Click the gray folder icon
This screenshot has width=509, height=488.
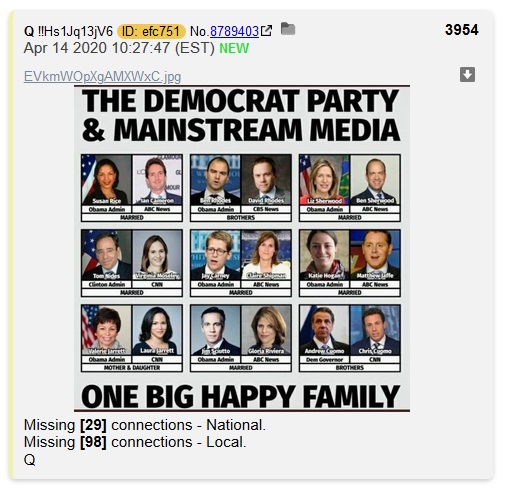288,29
